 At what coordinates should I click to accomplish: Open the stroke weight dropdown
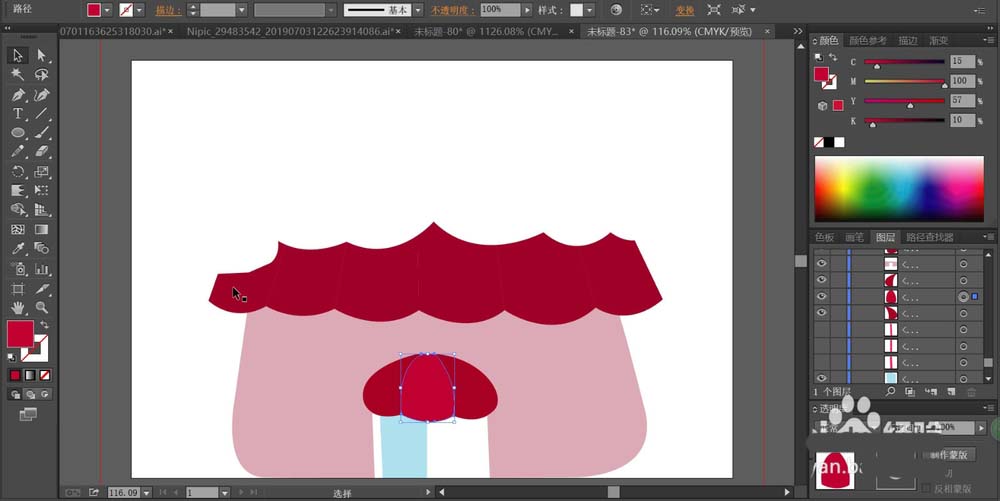pos(242,10)
